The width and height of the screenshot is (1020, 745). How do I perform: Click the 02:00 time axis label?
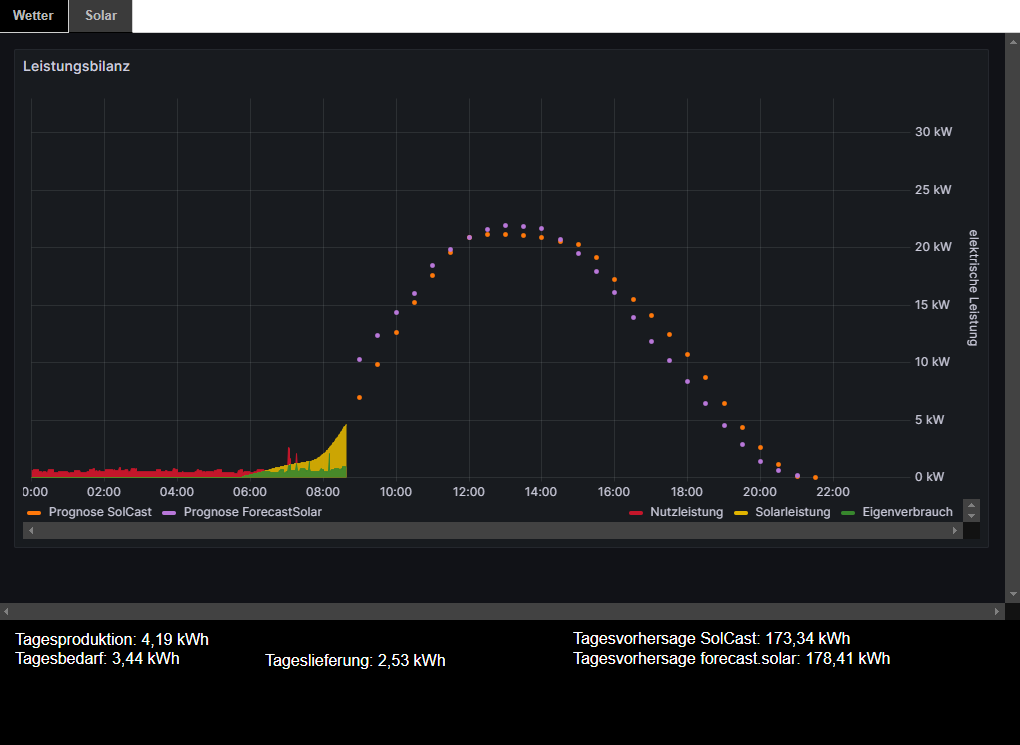(x=104, y=492)
